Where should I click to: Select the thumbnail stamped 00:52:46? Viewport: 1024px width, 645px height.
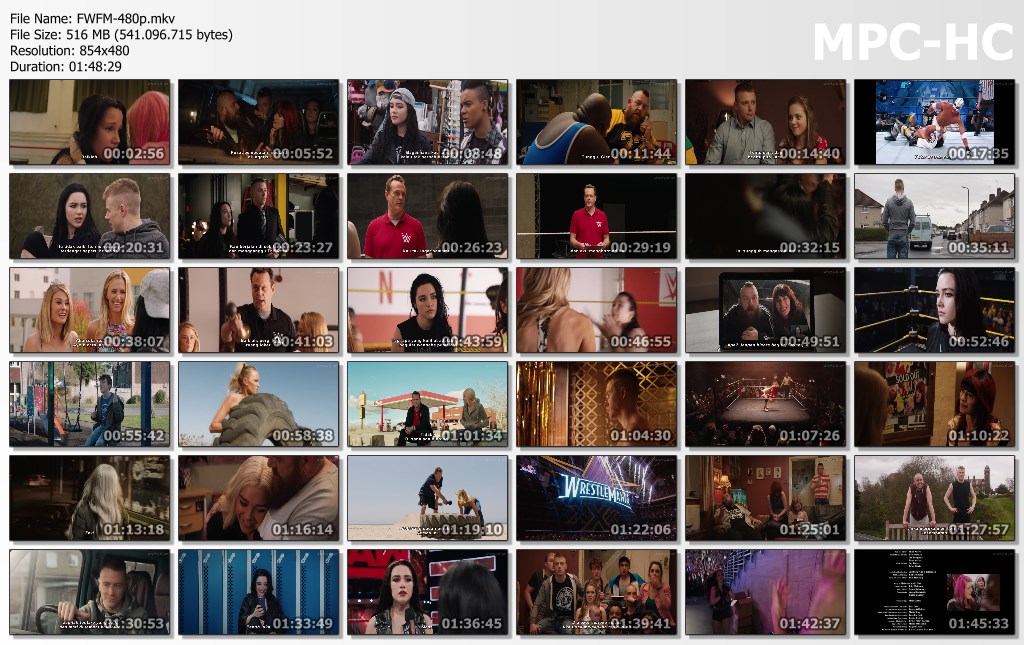935,310
